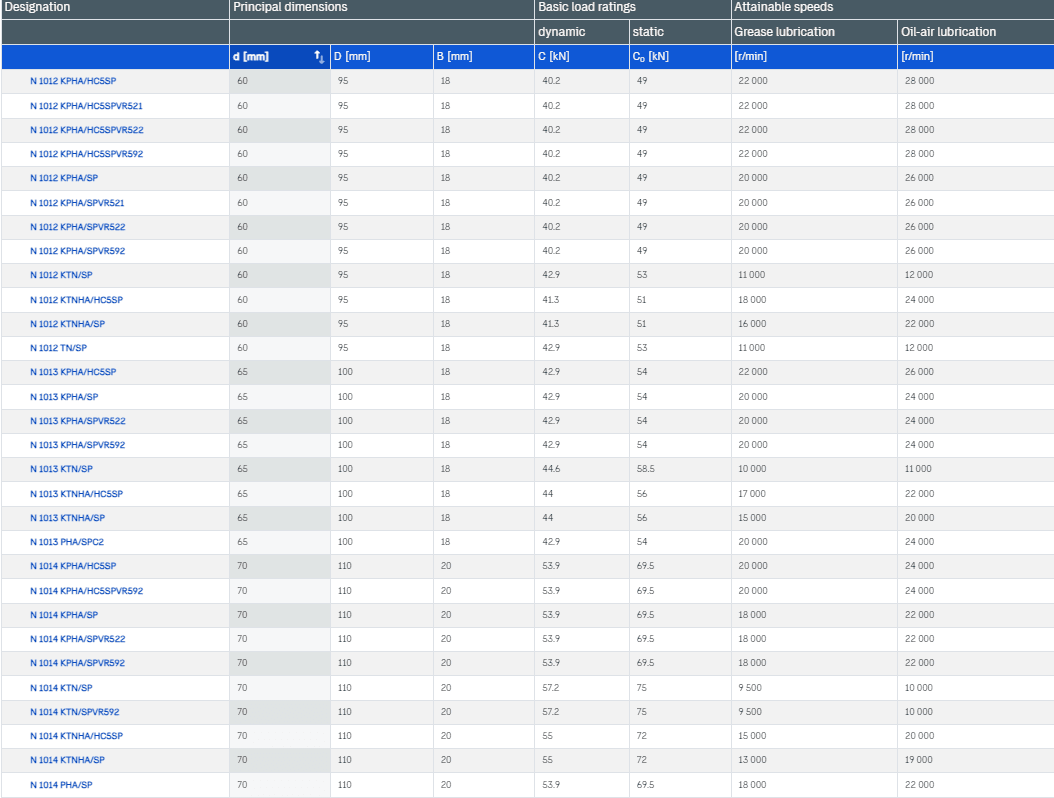Sort by the D [mm] column header

(351, 57)
